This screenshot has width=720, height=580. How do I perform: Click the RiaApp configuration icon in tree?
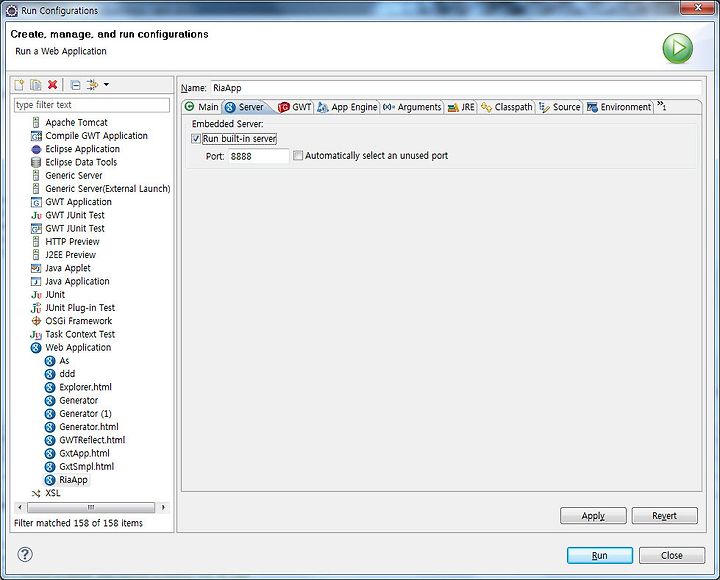[50, 480]
